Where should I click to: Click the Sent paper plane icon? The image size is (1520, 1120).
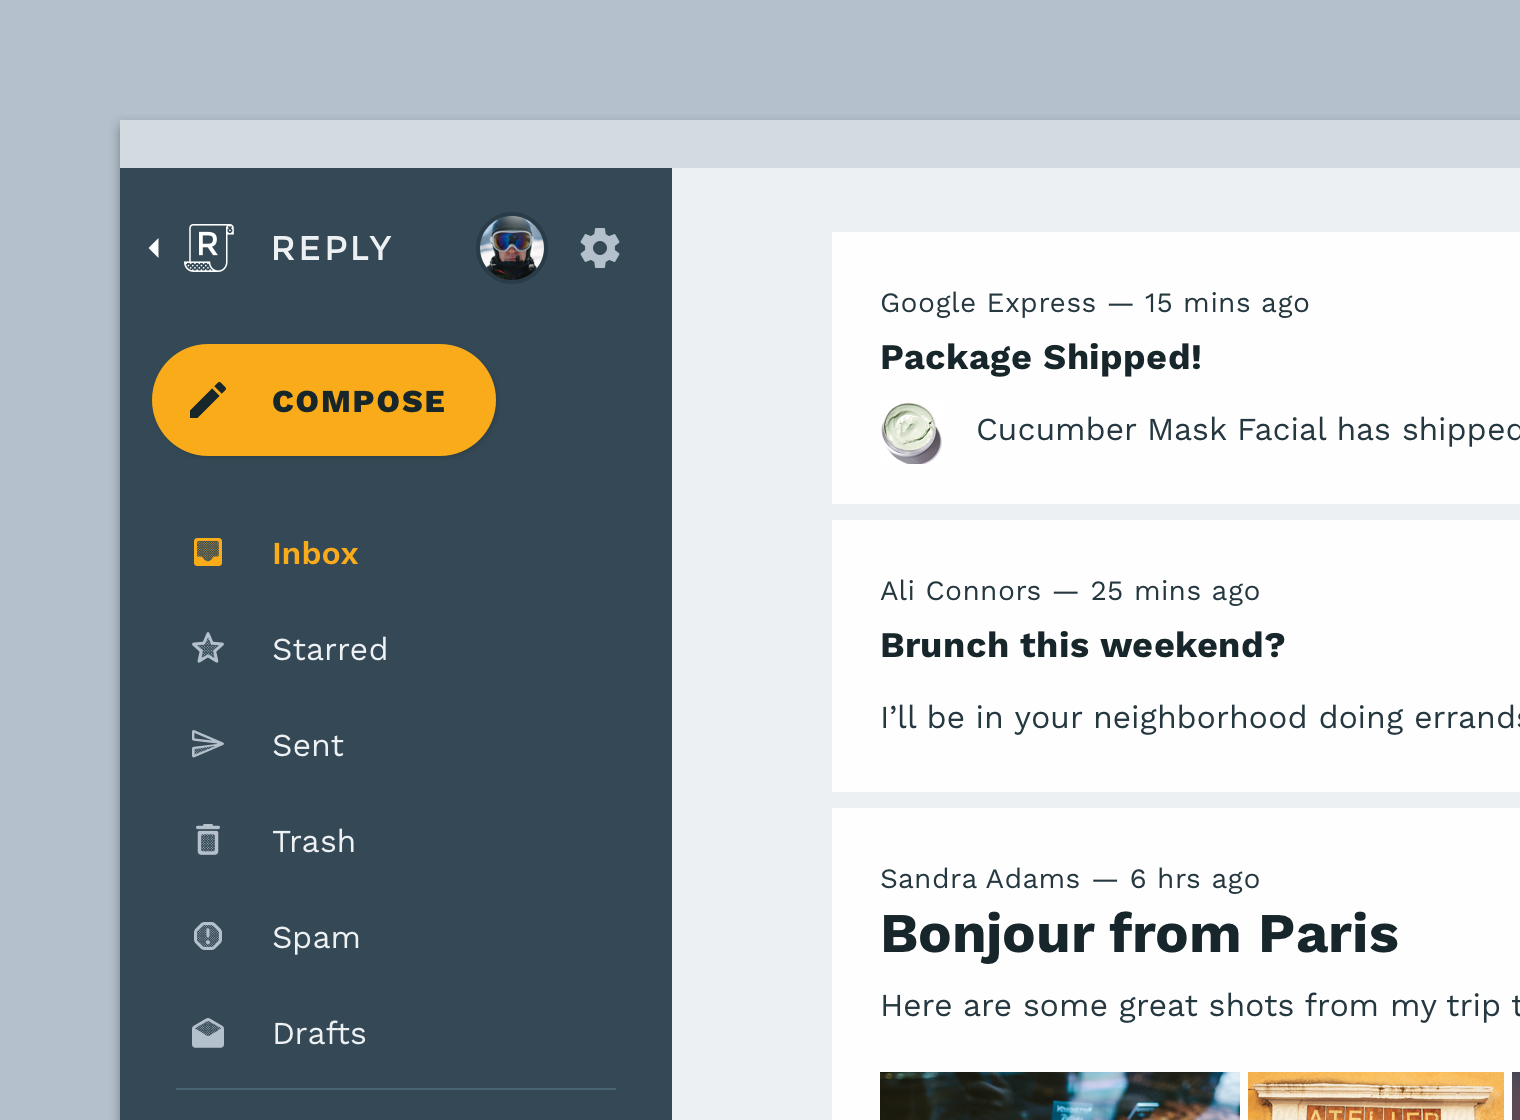pyautogui.click(x=208, y=744)
